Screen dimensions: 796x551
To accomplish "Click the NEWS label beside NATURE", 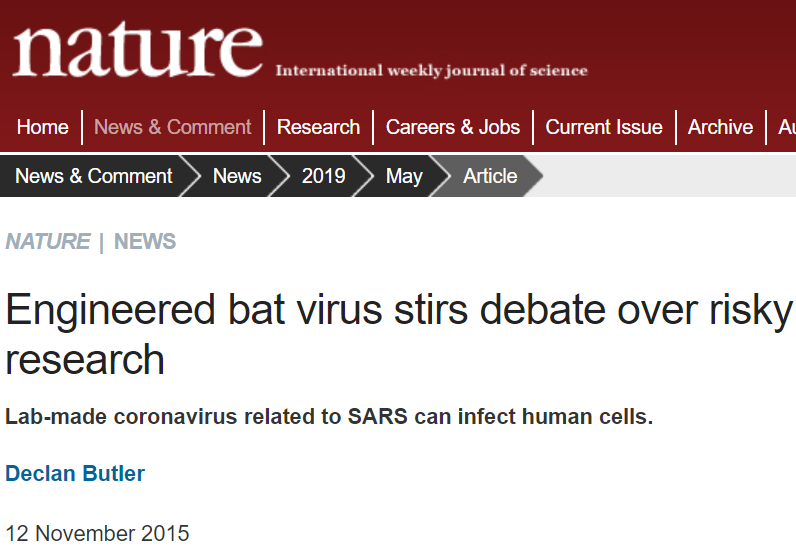I will click(x=145, y=241).
